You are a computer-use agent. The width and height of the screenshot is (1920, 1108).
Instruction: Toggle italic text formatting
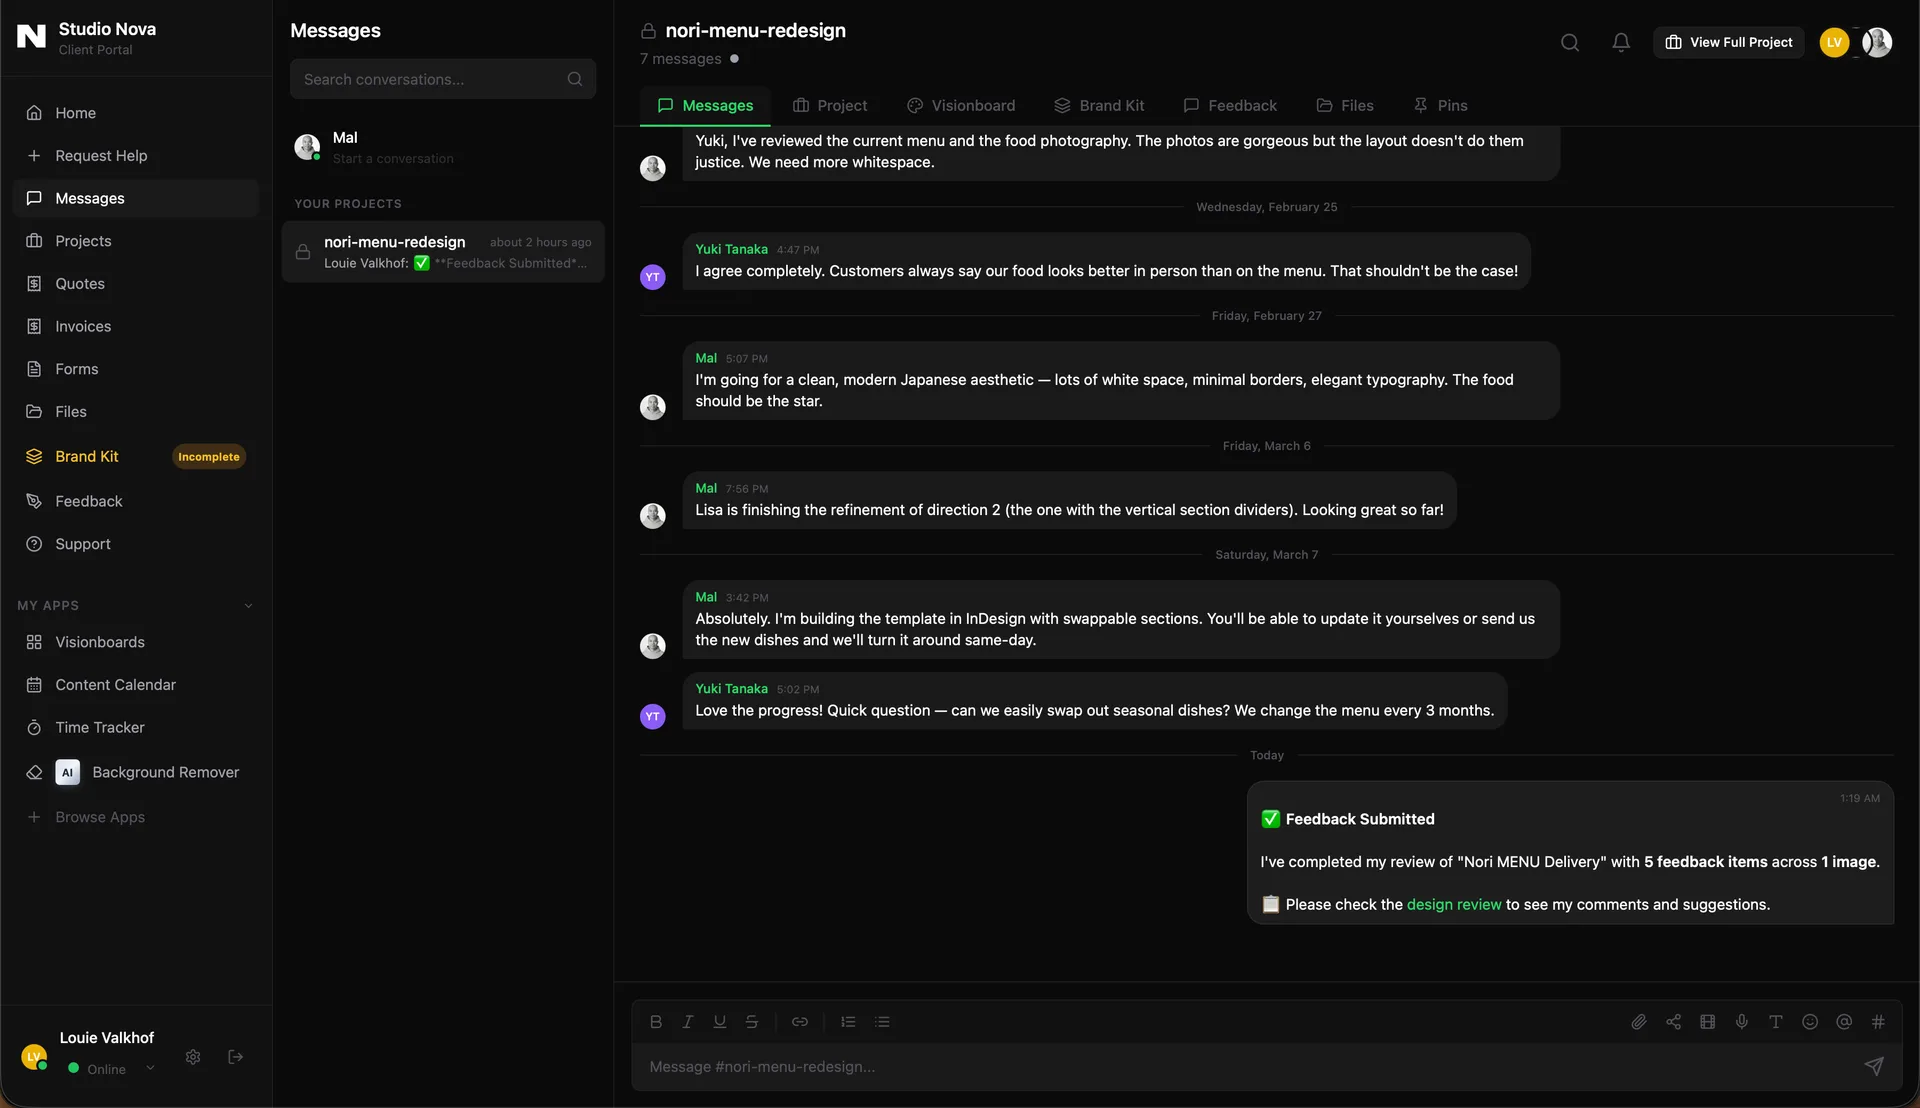[688, 1022]
